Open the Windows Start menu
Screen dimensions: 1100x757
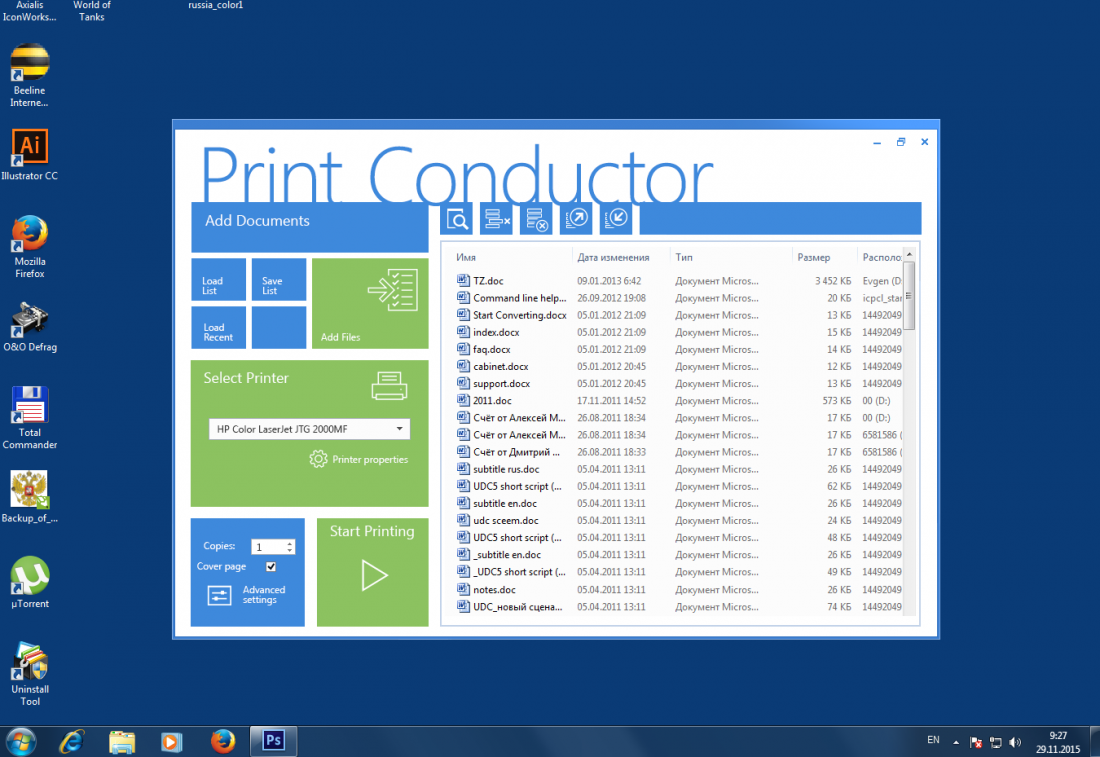20,742
